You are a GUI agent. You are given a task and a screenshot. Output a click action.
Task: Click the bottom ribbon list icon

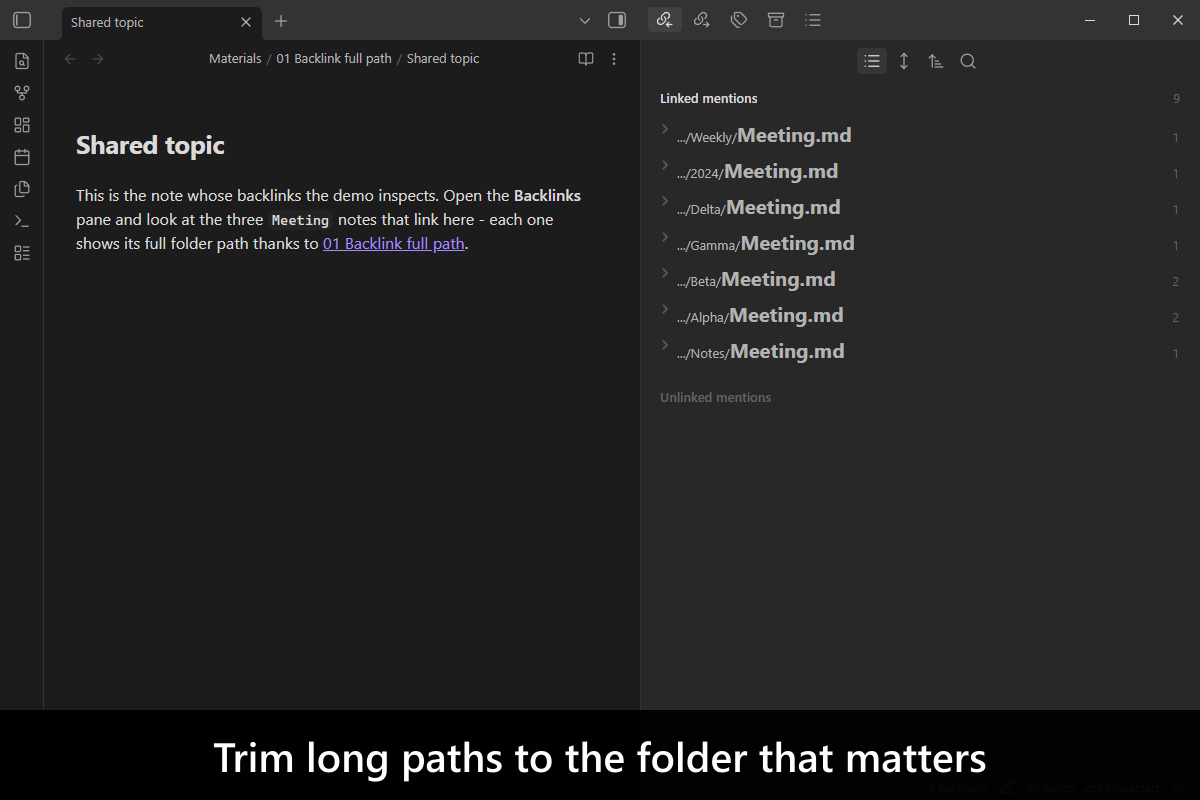click(x=22, y=253)
